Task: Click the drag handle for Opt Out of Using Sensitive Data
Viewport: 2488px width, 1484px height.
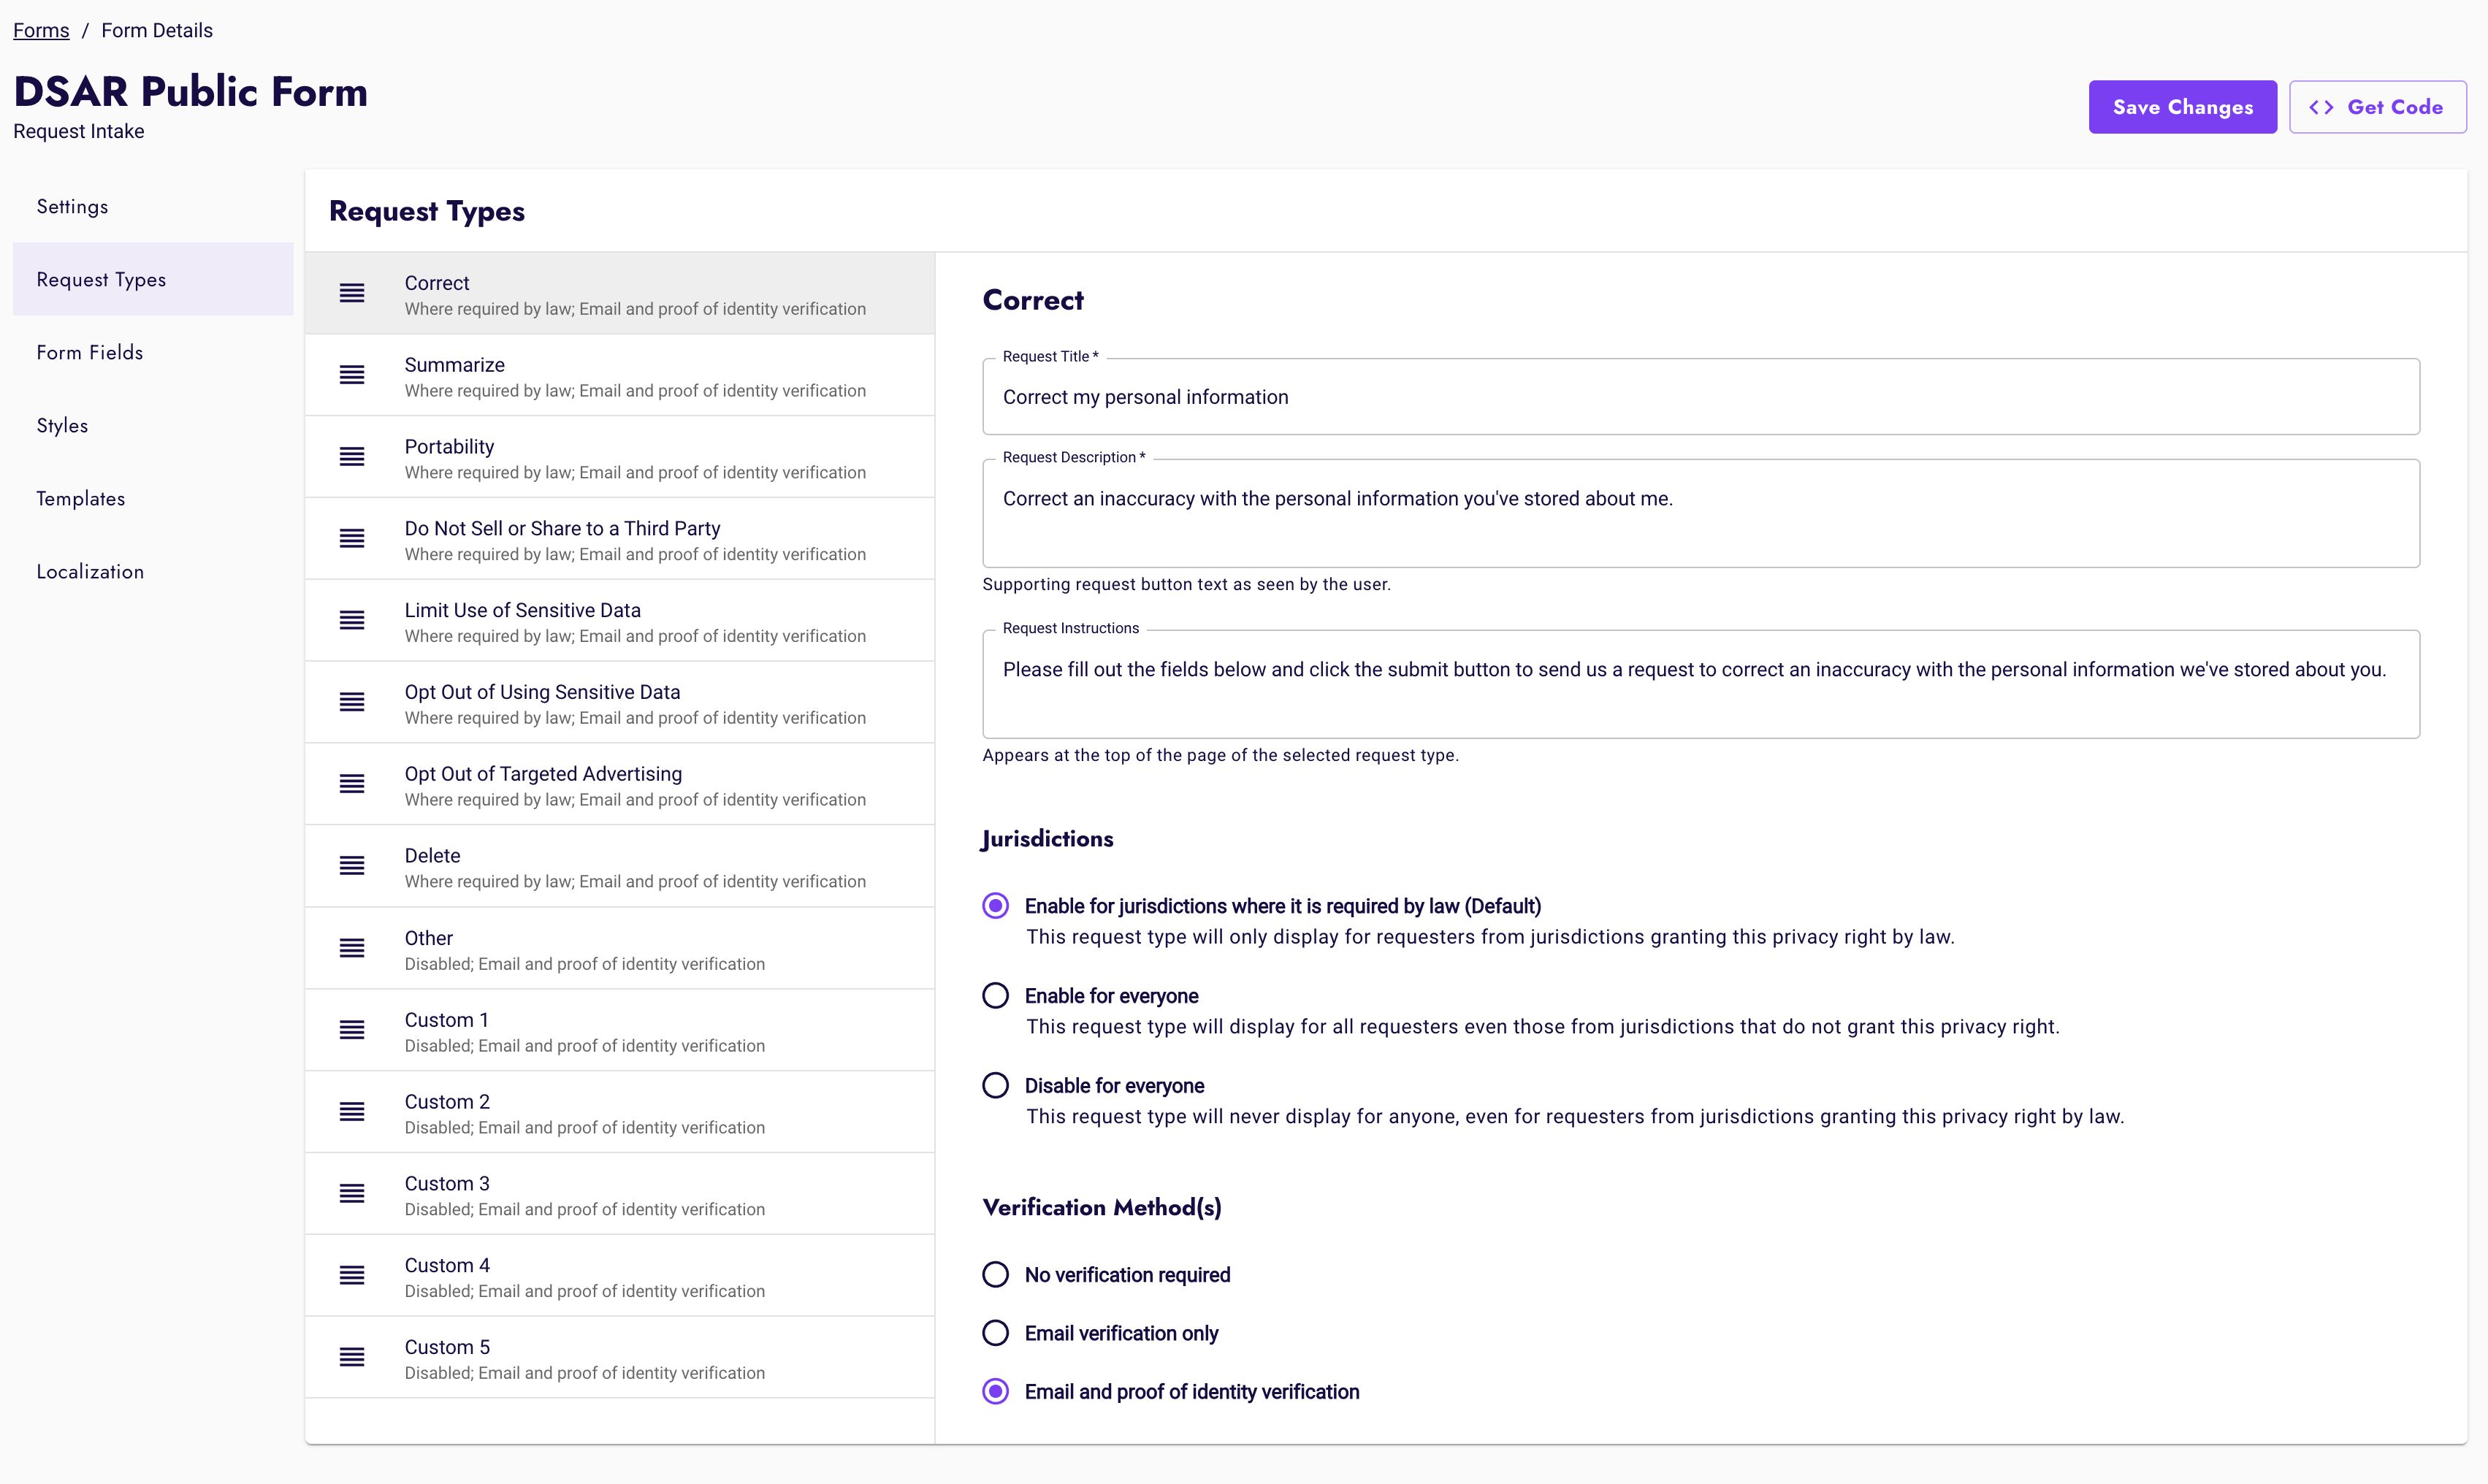Action: pyautogui.click(x=352, y=702)
